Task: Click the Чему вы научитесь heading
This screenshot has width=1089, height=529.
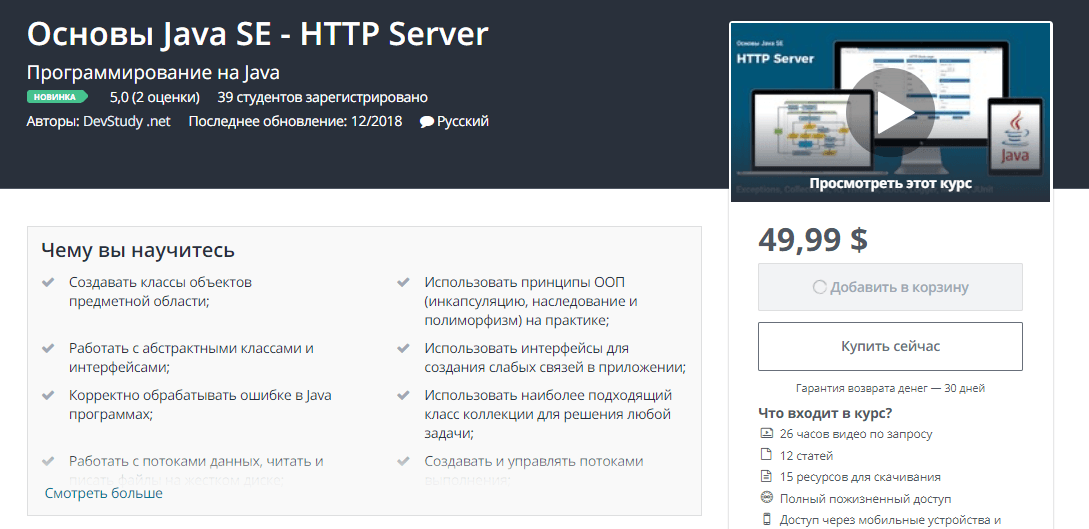Action: pyautogui.click(x=138, y=250)
